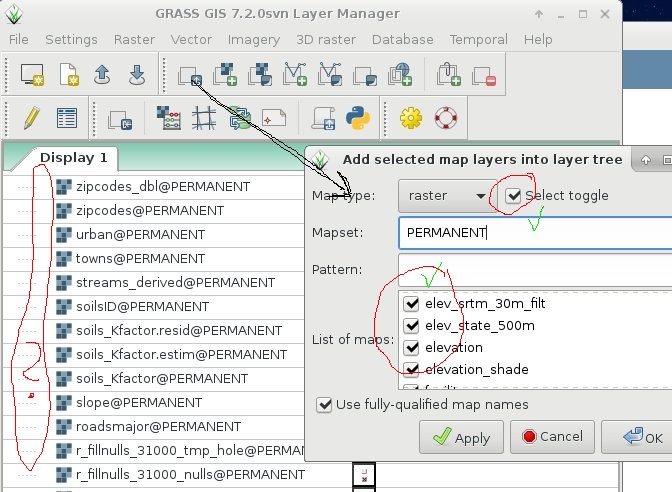Toggle the Select toggle checkbox
Screen dimensions: 672x492
point(513,196)
